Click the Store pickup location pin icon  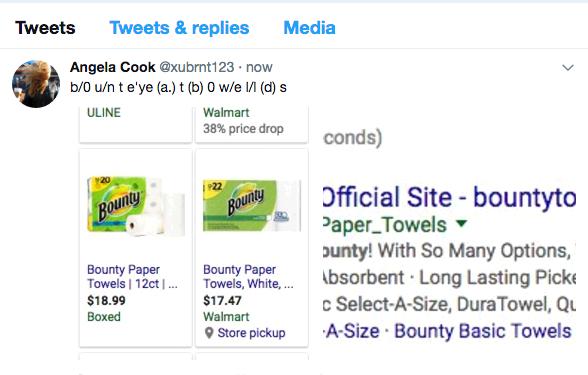[209, 333]
